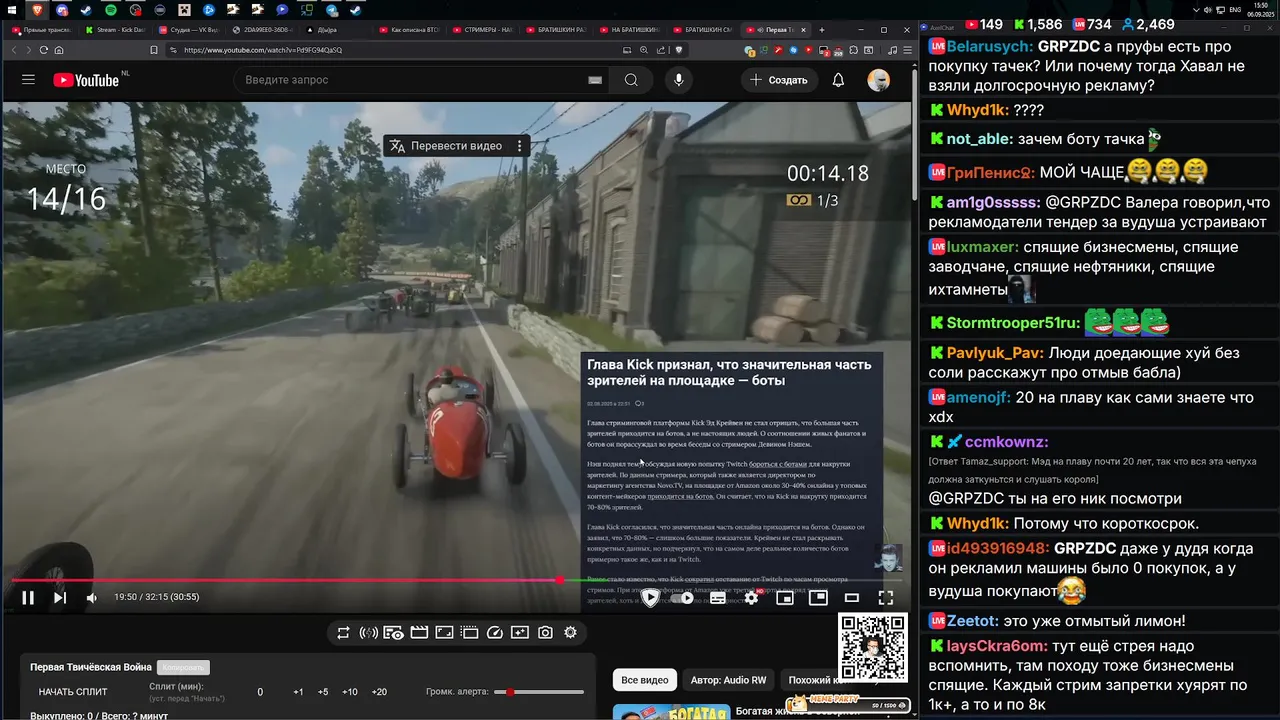Select Автор: Audio RW chip
This screenshot has height=720, width=1280.
[728, 680]
